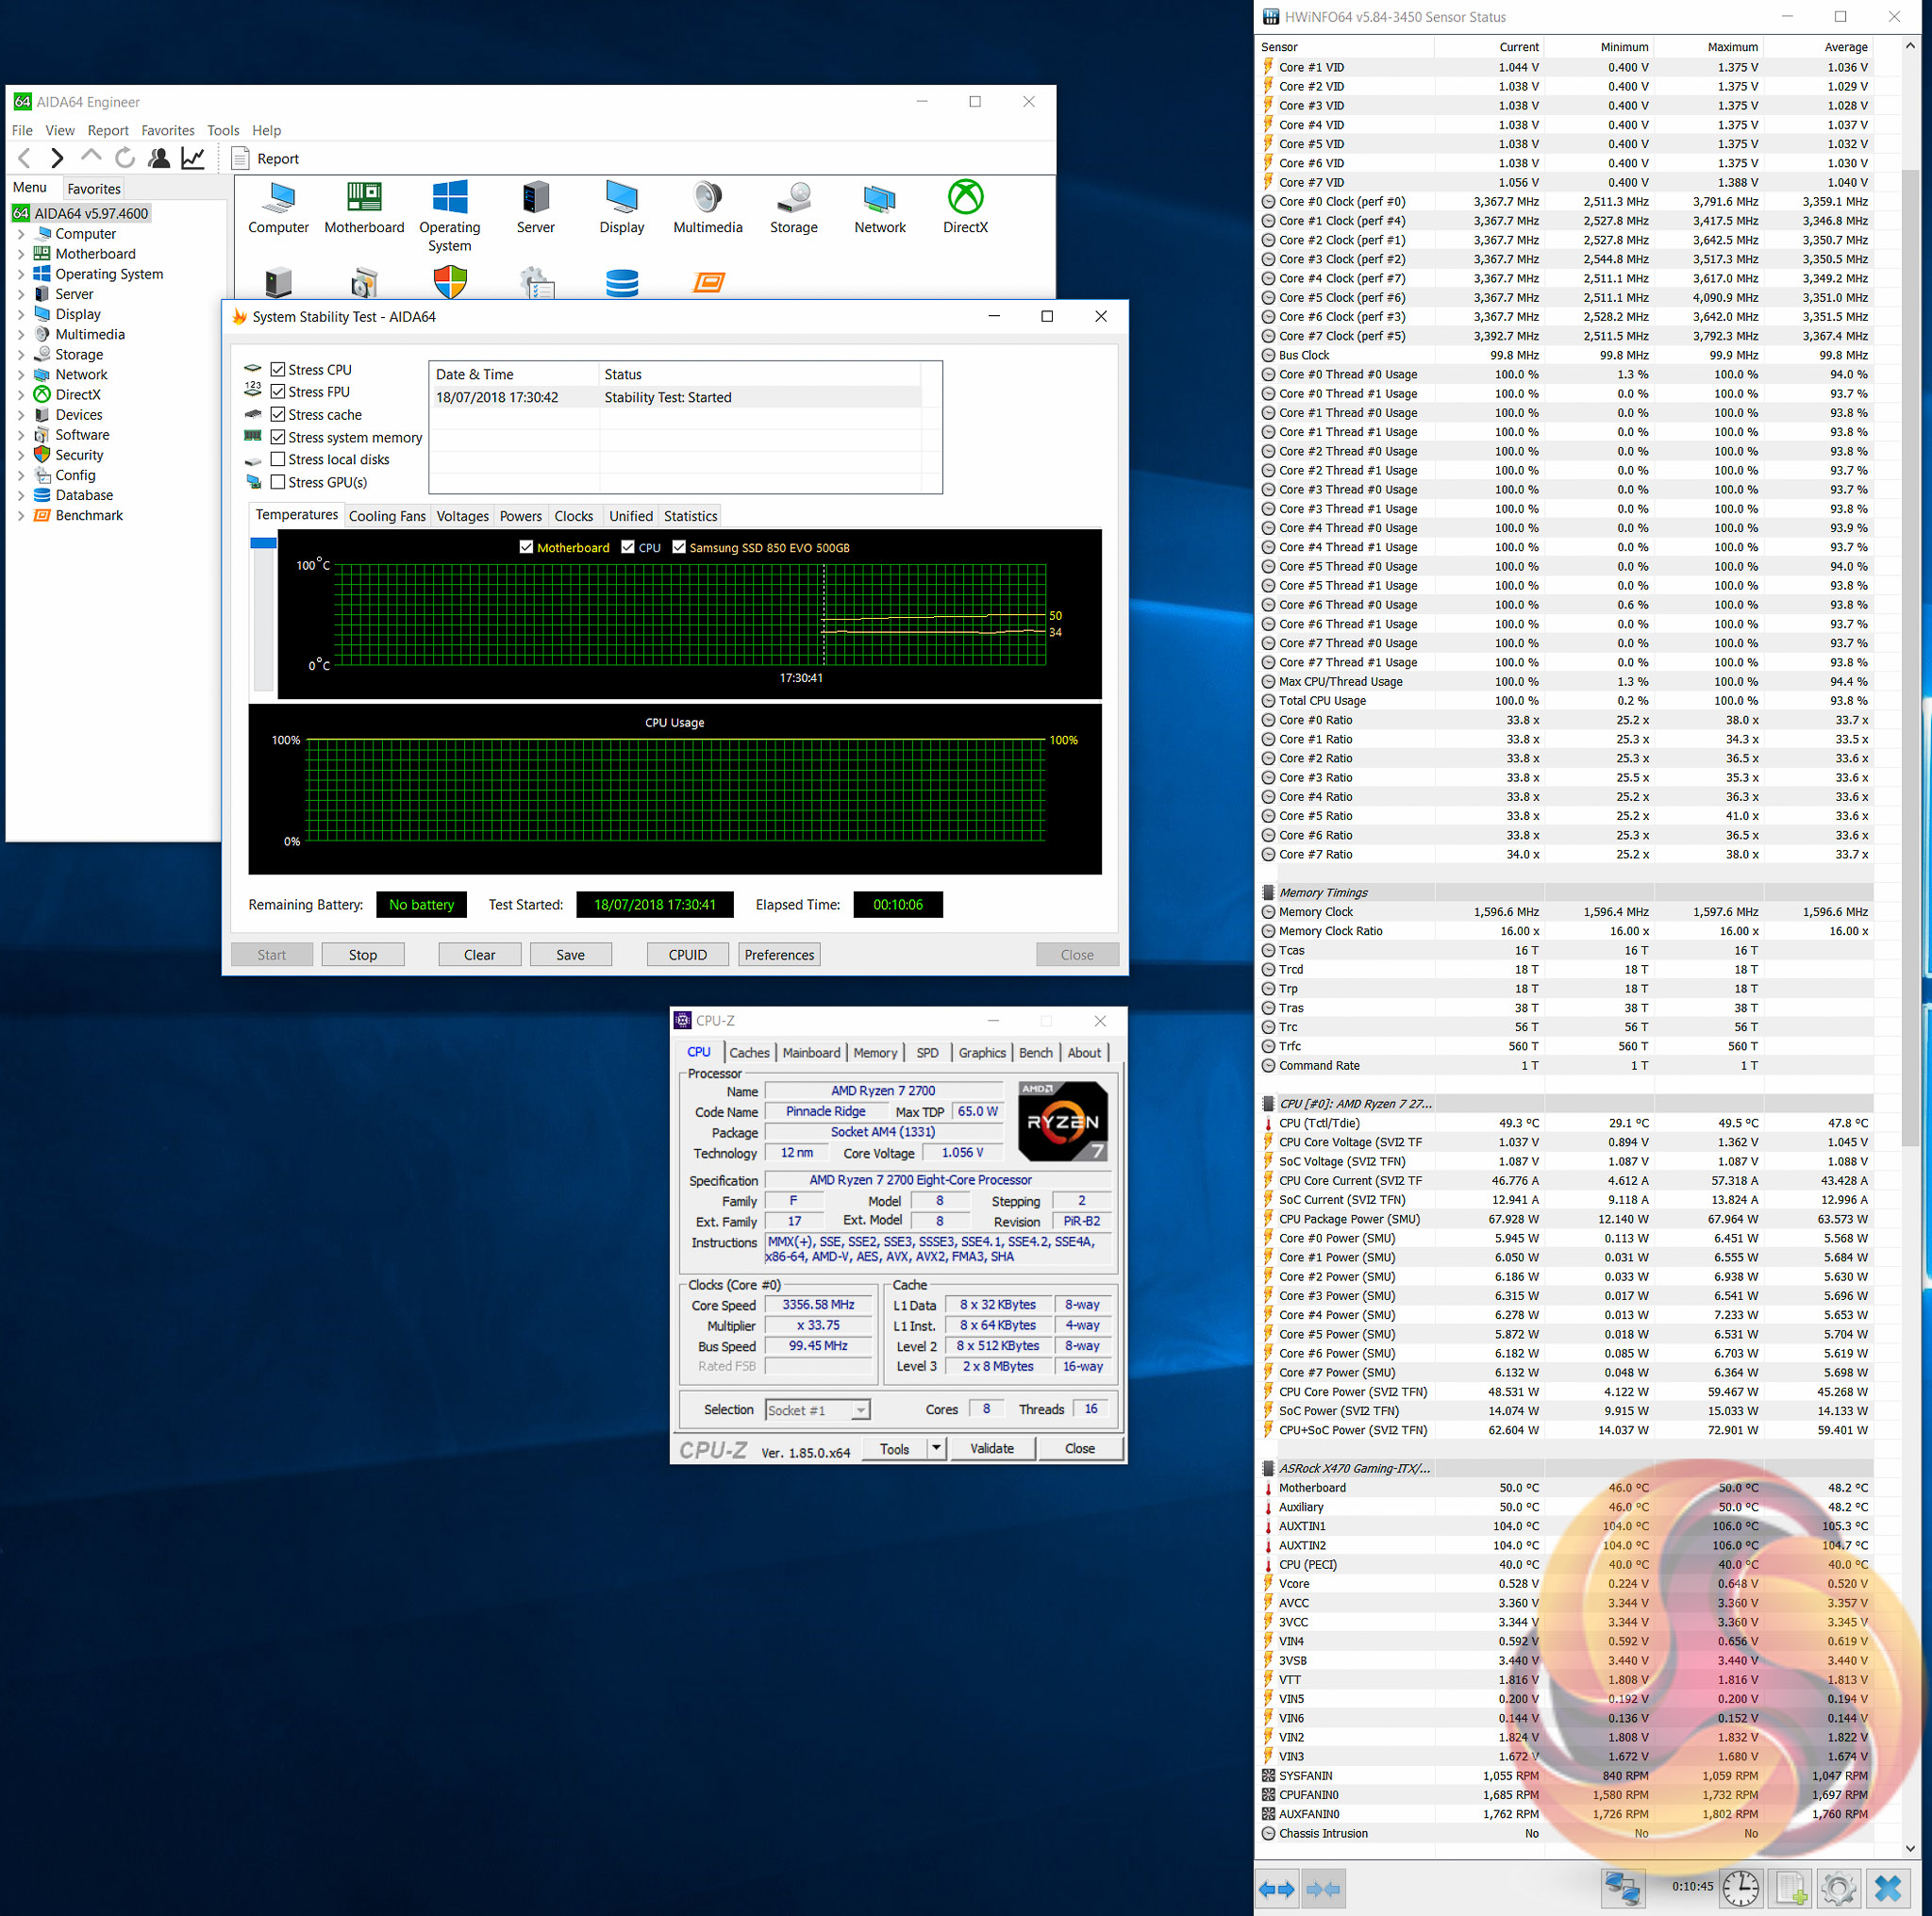
Task: Click the HWiNFO blue X close-sensors icon
Action: coord(1887,1888)
